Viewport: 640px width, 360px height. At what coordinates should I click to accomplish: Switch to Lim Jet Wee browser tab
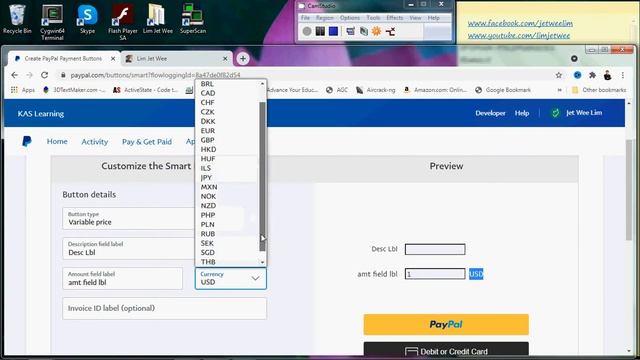click(x=176, y=59)
